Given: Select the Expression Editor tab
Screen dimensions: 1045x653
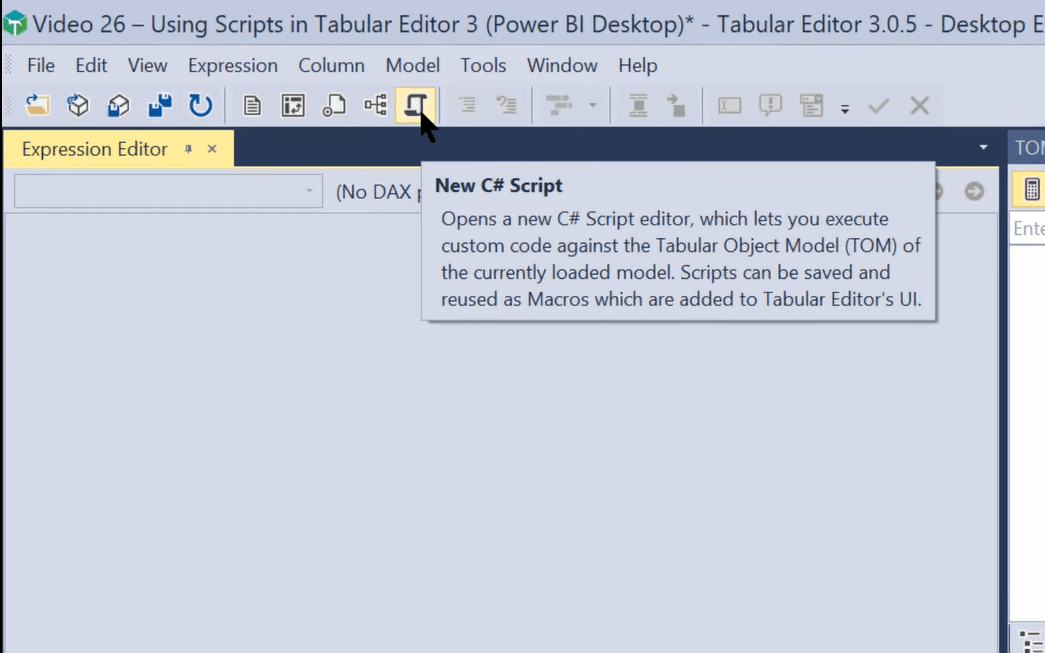Looking at the screenshot, I should pyautogui.click(x=94, y=149).
